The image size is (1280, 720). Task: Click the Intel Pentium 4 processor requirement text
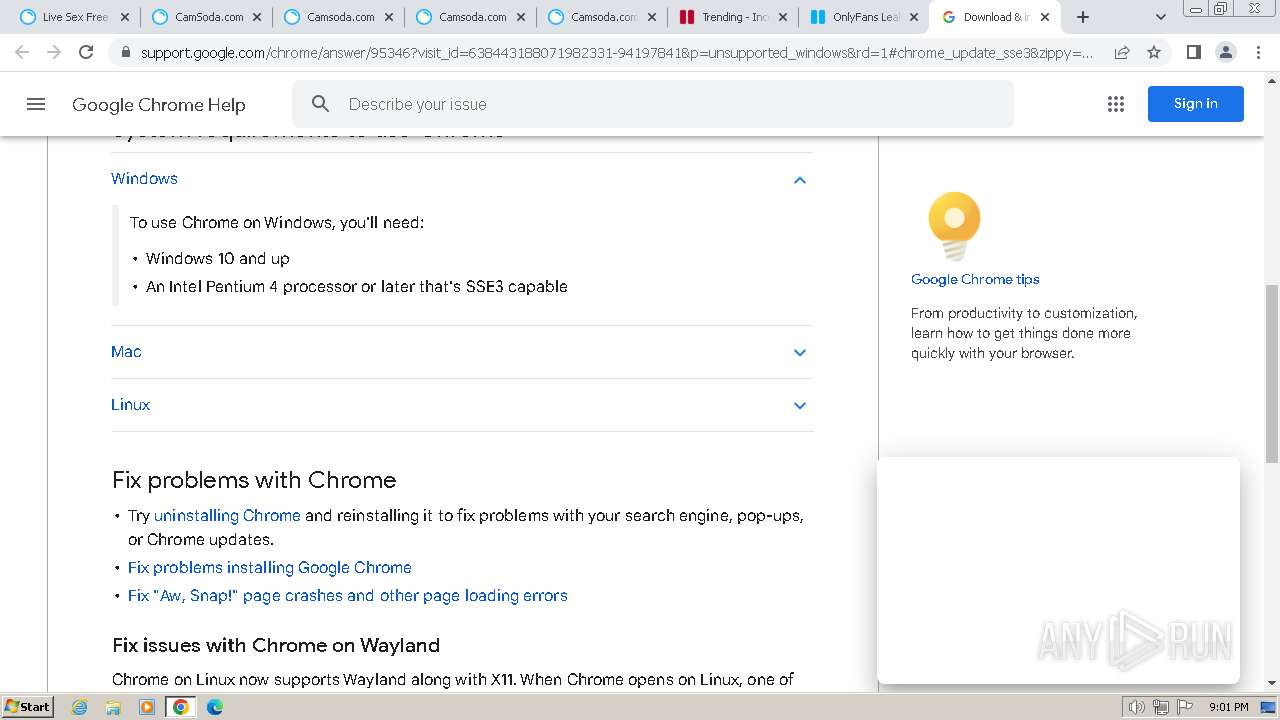[x=357, y=286]
